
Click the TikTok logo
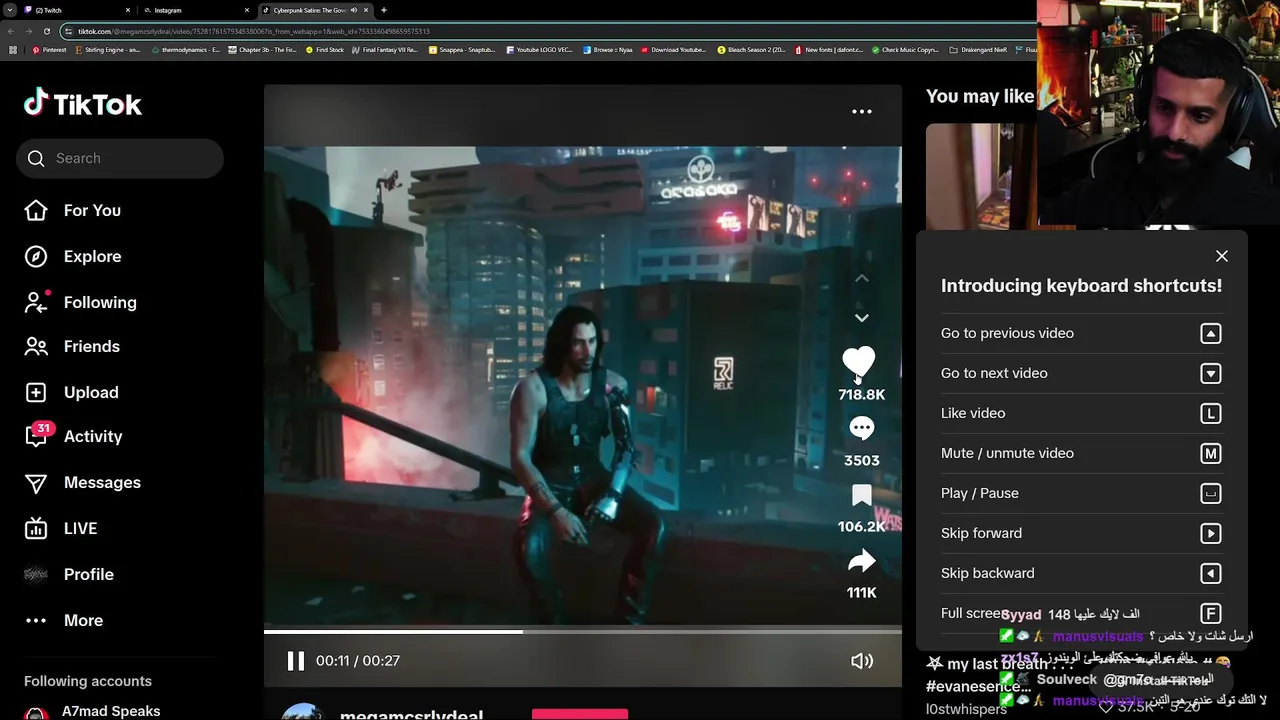click(x=83, y=104)
